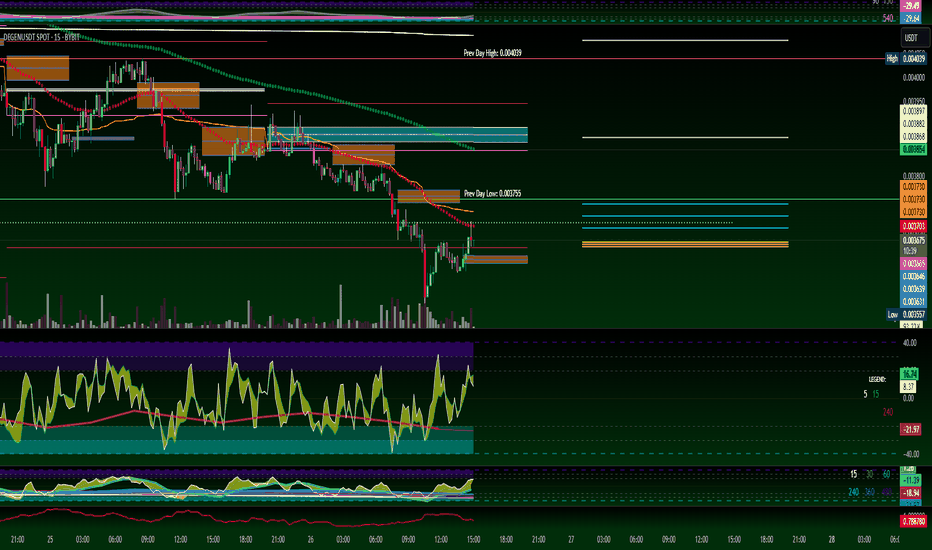Click the 0.004000 price scale label
Image resolution: width=932 pixels, height=550 pixels.
click(914, 77)
